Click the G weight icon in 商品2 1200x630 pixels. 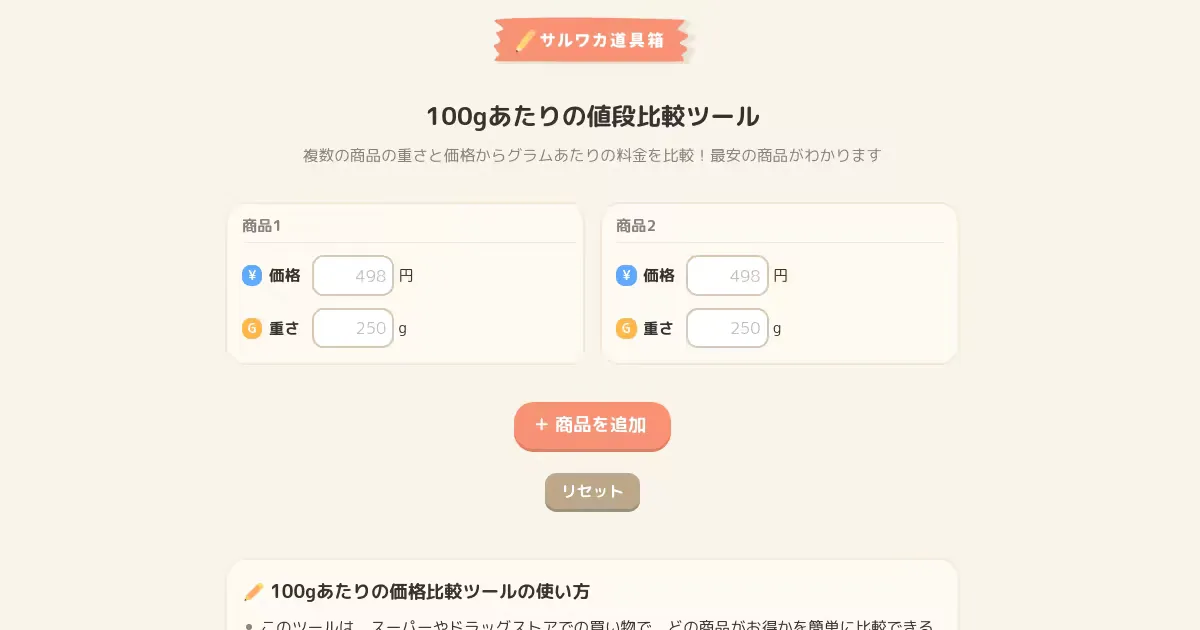tap(626, 328)
